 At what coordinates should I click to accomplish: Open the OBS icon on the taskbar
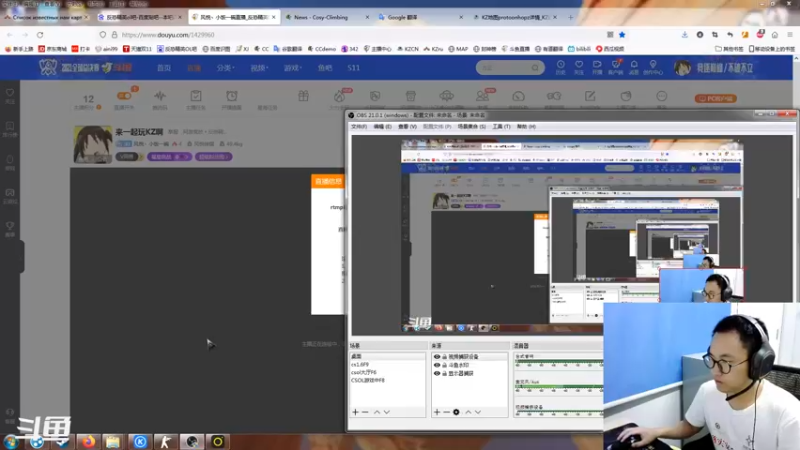click(x=192, y=441)
